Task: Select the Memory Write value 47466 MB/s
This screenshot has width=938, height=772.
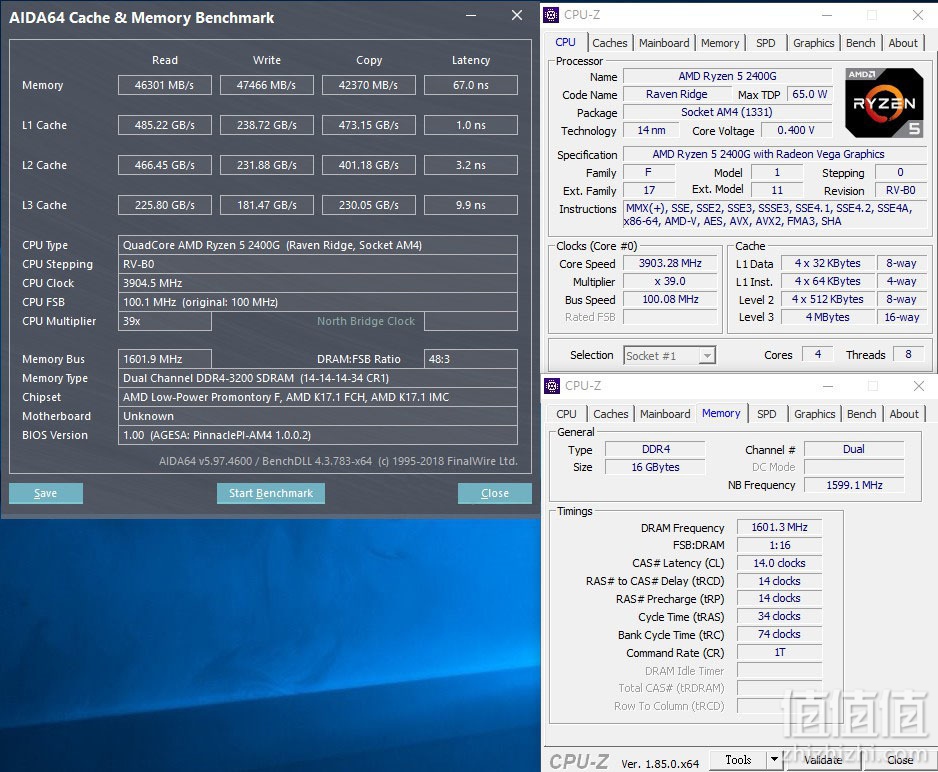Action: click(x=267, y=85)
